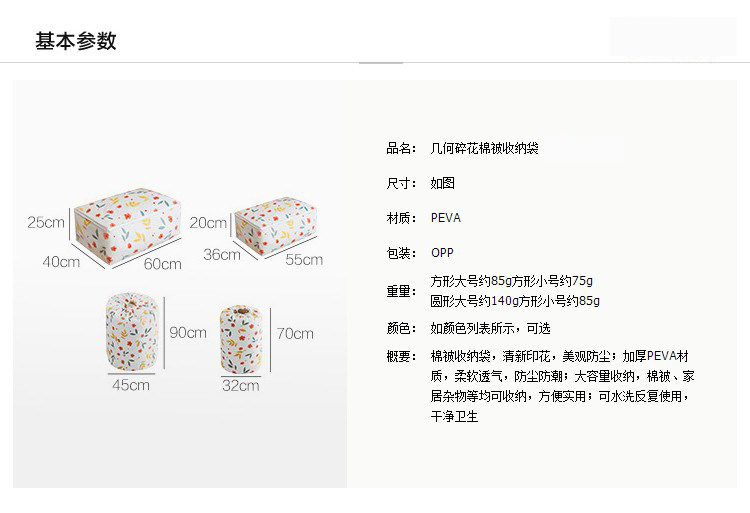Viewport: 750px width, 513px height.
Task: Click the 40cm width label
Action: click(61, 262)
